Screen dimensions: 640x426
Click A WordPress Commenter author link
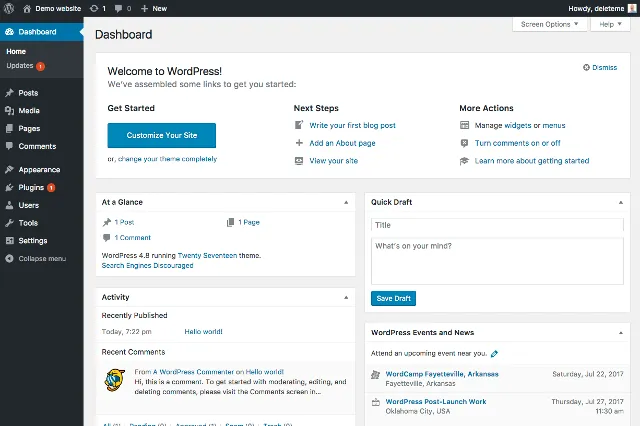tap(193, 372)
